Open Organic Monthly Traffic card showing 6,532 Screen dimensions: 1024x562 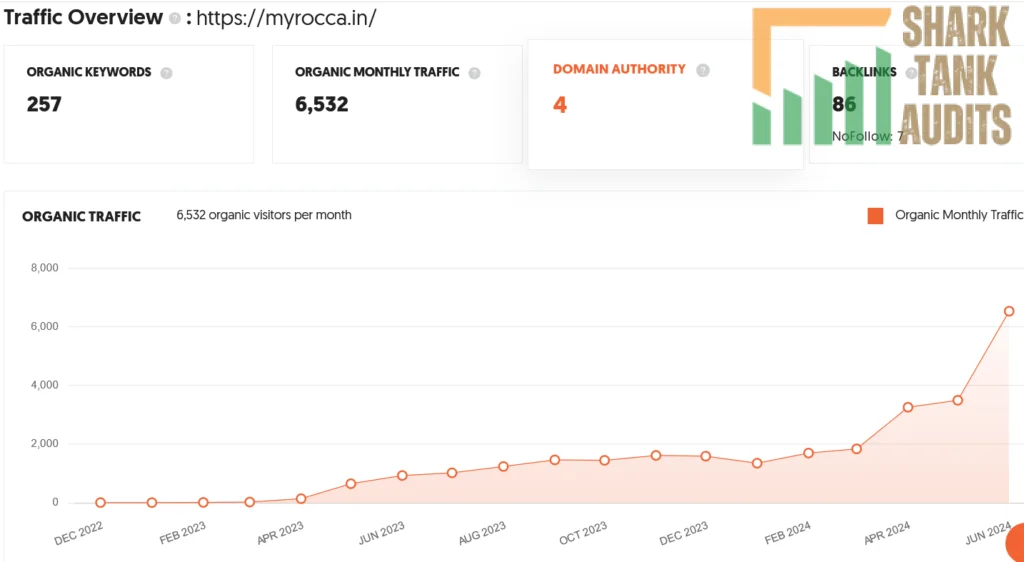(397, 104)
